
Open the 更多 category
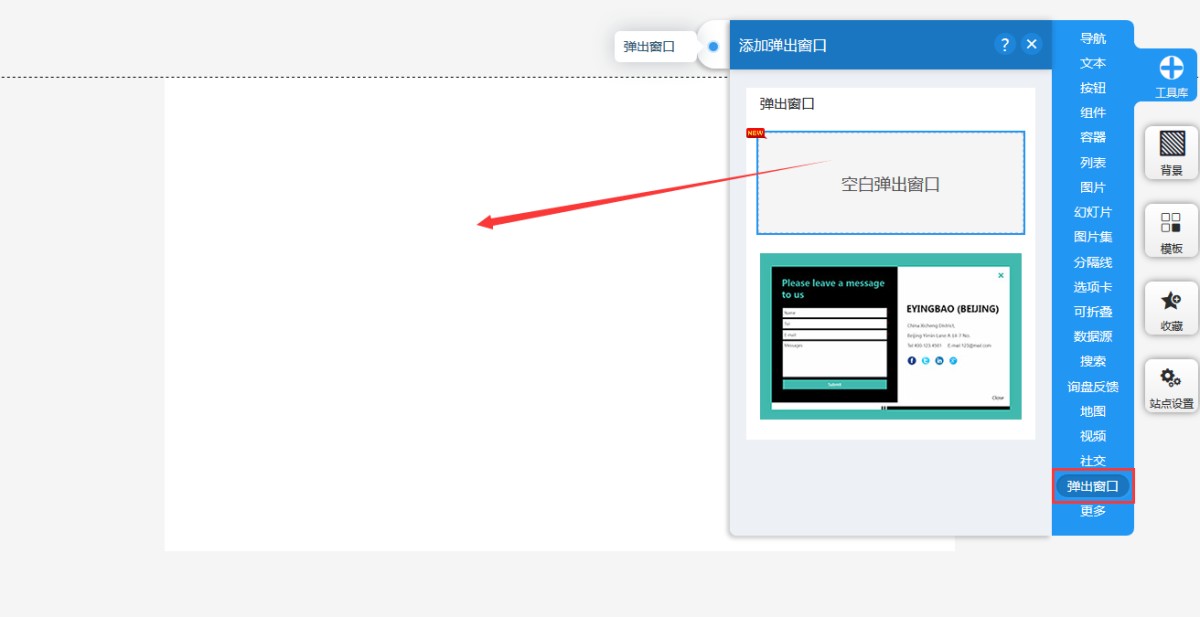coord(1093,511)
